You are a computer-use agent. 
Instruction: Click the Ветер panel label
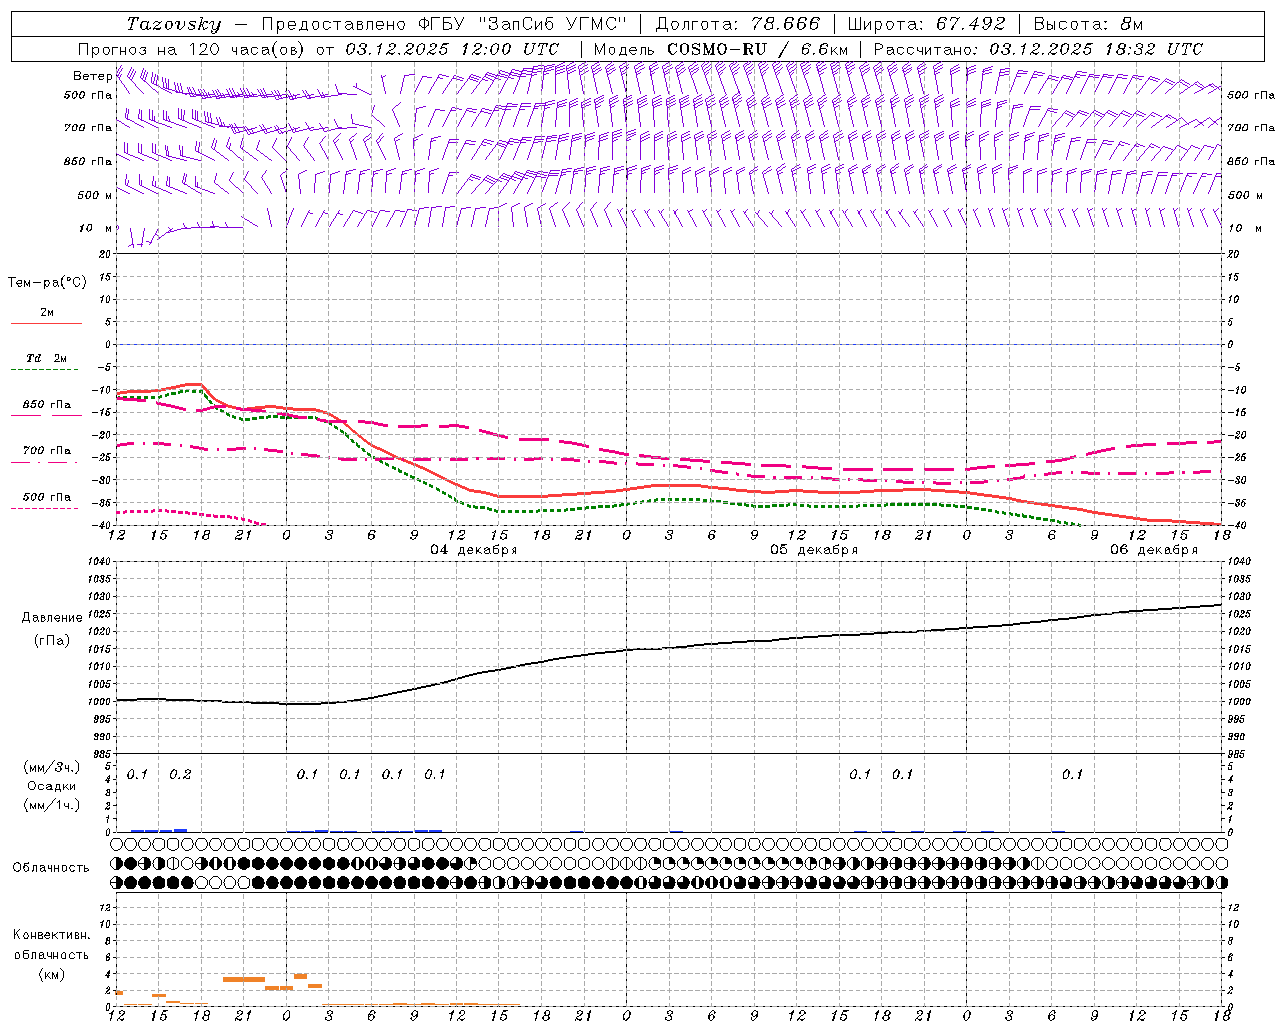[92, 76]
